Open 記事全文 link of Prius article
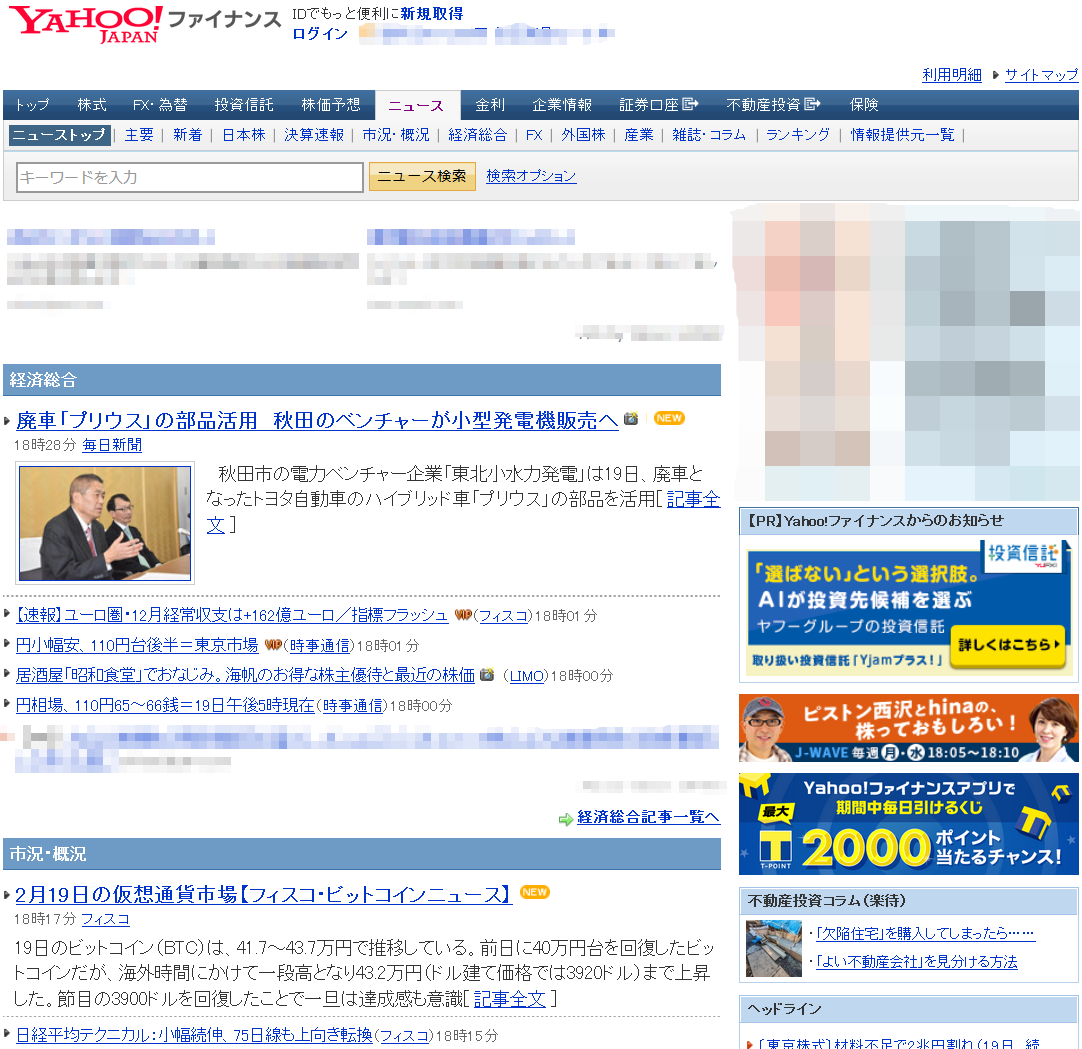1082x1049 pixels. (693, 499)
